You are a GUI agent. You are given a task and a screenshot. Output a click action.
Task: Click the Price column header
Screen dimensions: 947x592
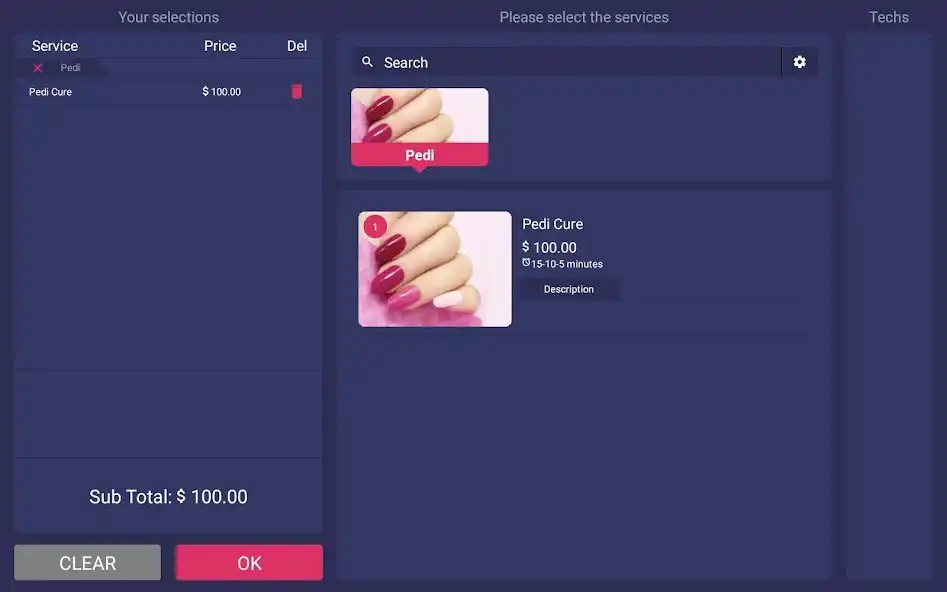pyautogui.click(x=220, y=46)
